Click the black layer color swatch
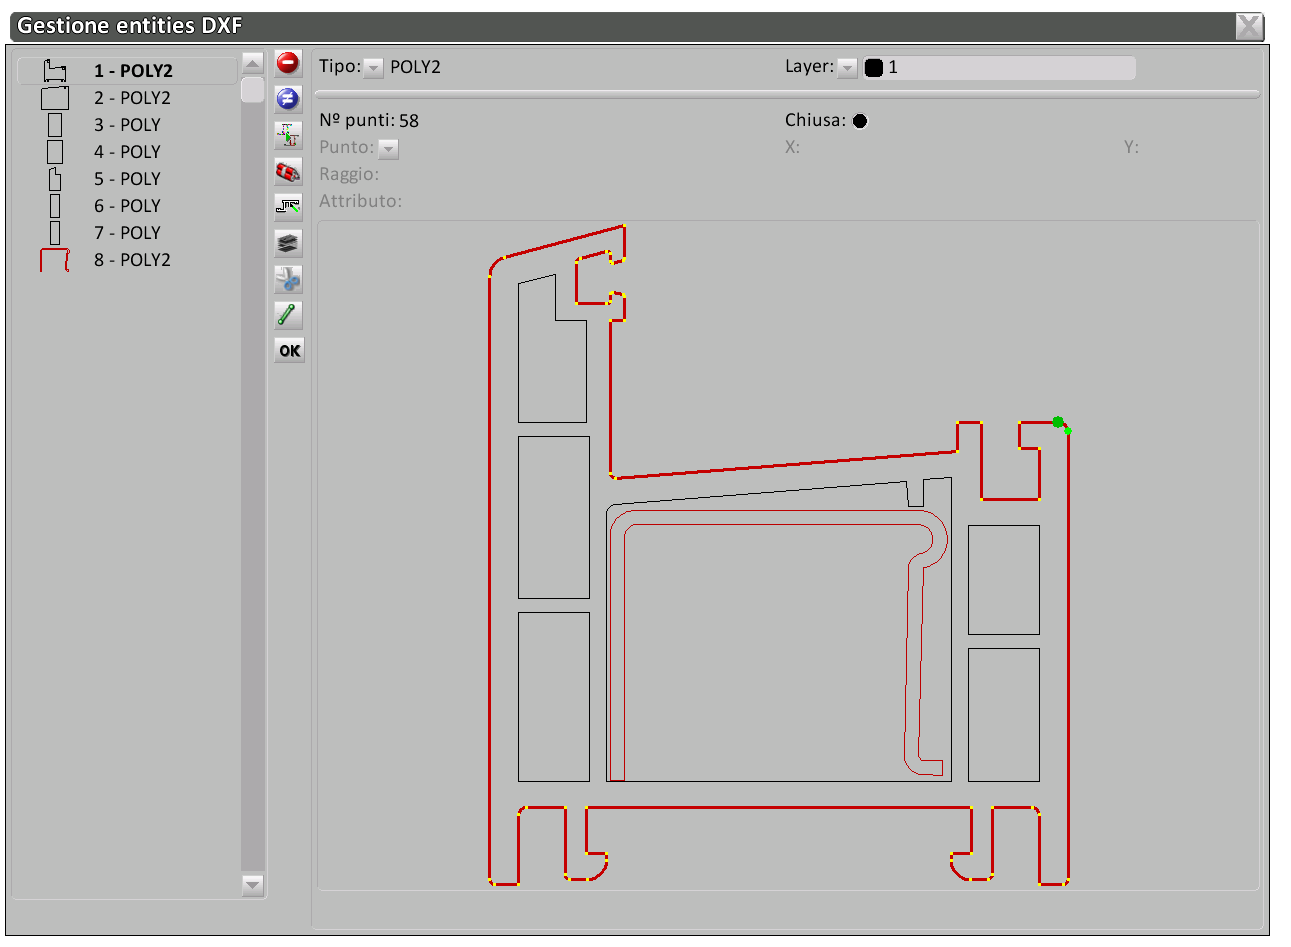Image resolution: width=1291 pixels, height=947 pixels. (874, 68)
